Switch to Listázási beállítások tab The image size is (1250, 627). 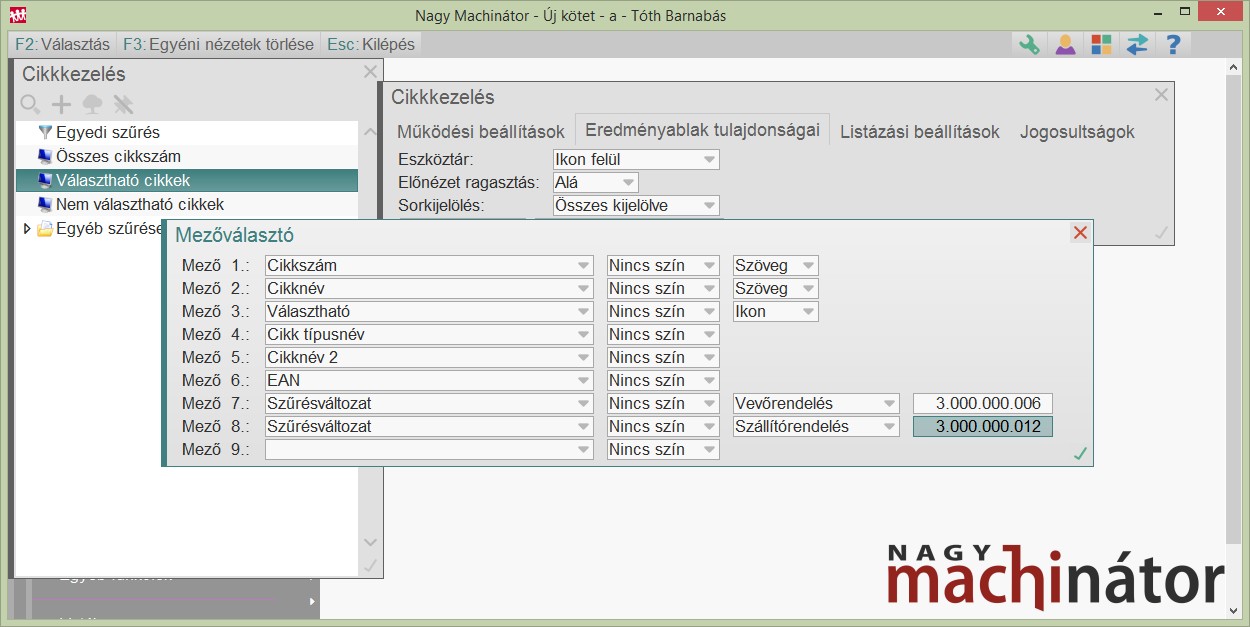[920, 131]
